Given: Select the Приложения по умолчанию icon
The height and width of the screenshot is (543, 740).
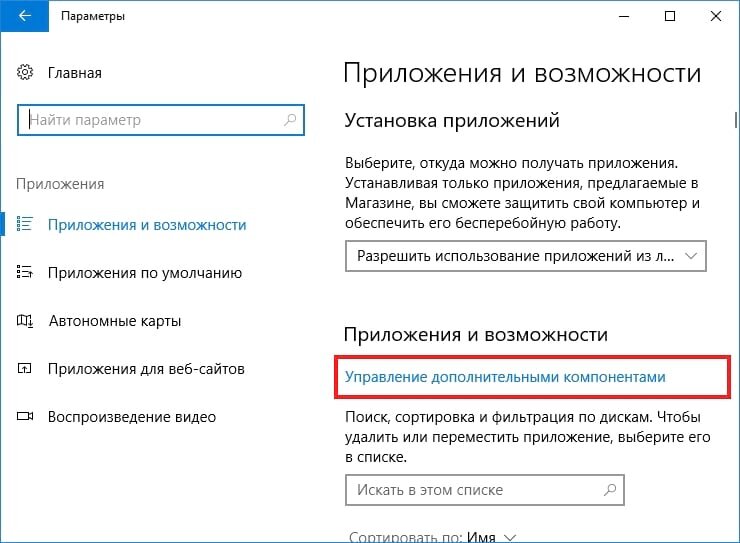Looking at the screenshot, I should pyautogui.click(x=25, y=272).
